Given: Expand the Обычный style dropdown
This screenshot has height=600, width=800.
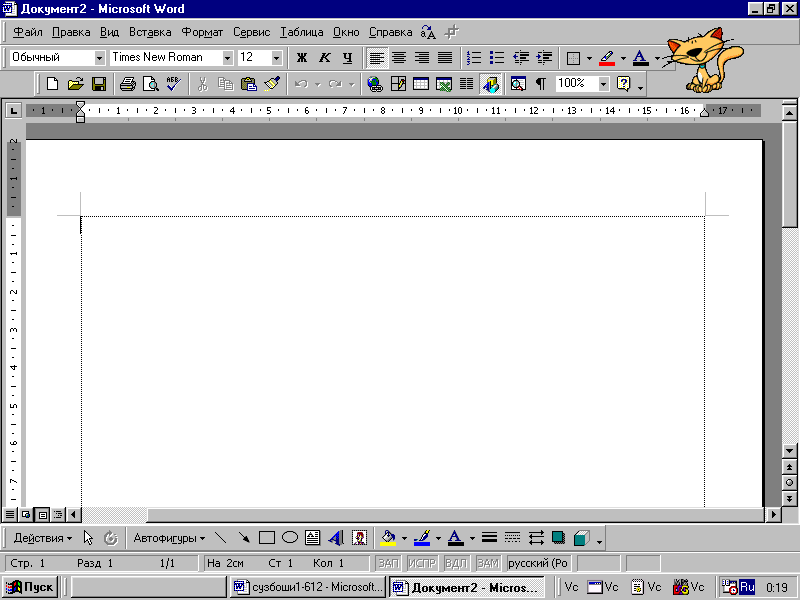Looking at the screenshot, I should pyautogui.click(x=99, y=58).
